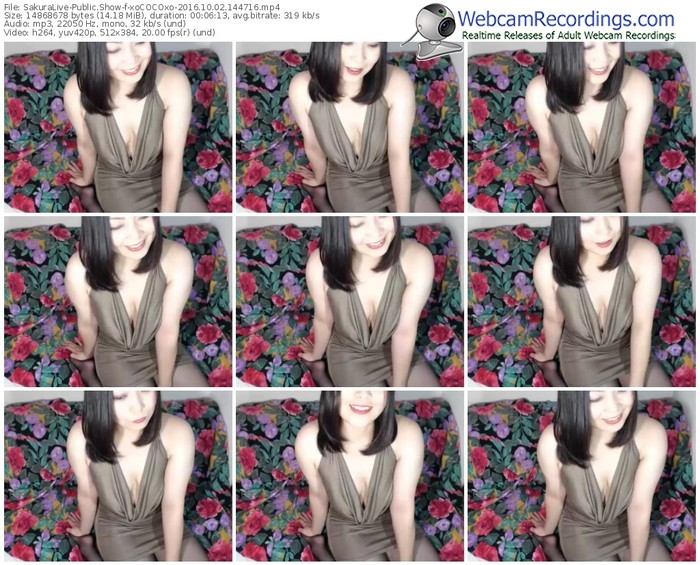Open the first thumbnail in the middle row
700x565 pixels.
118,302
